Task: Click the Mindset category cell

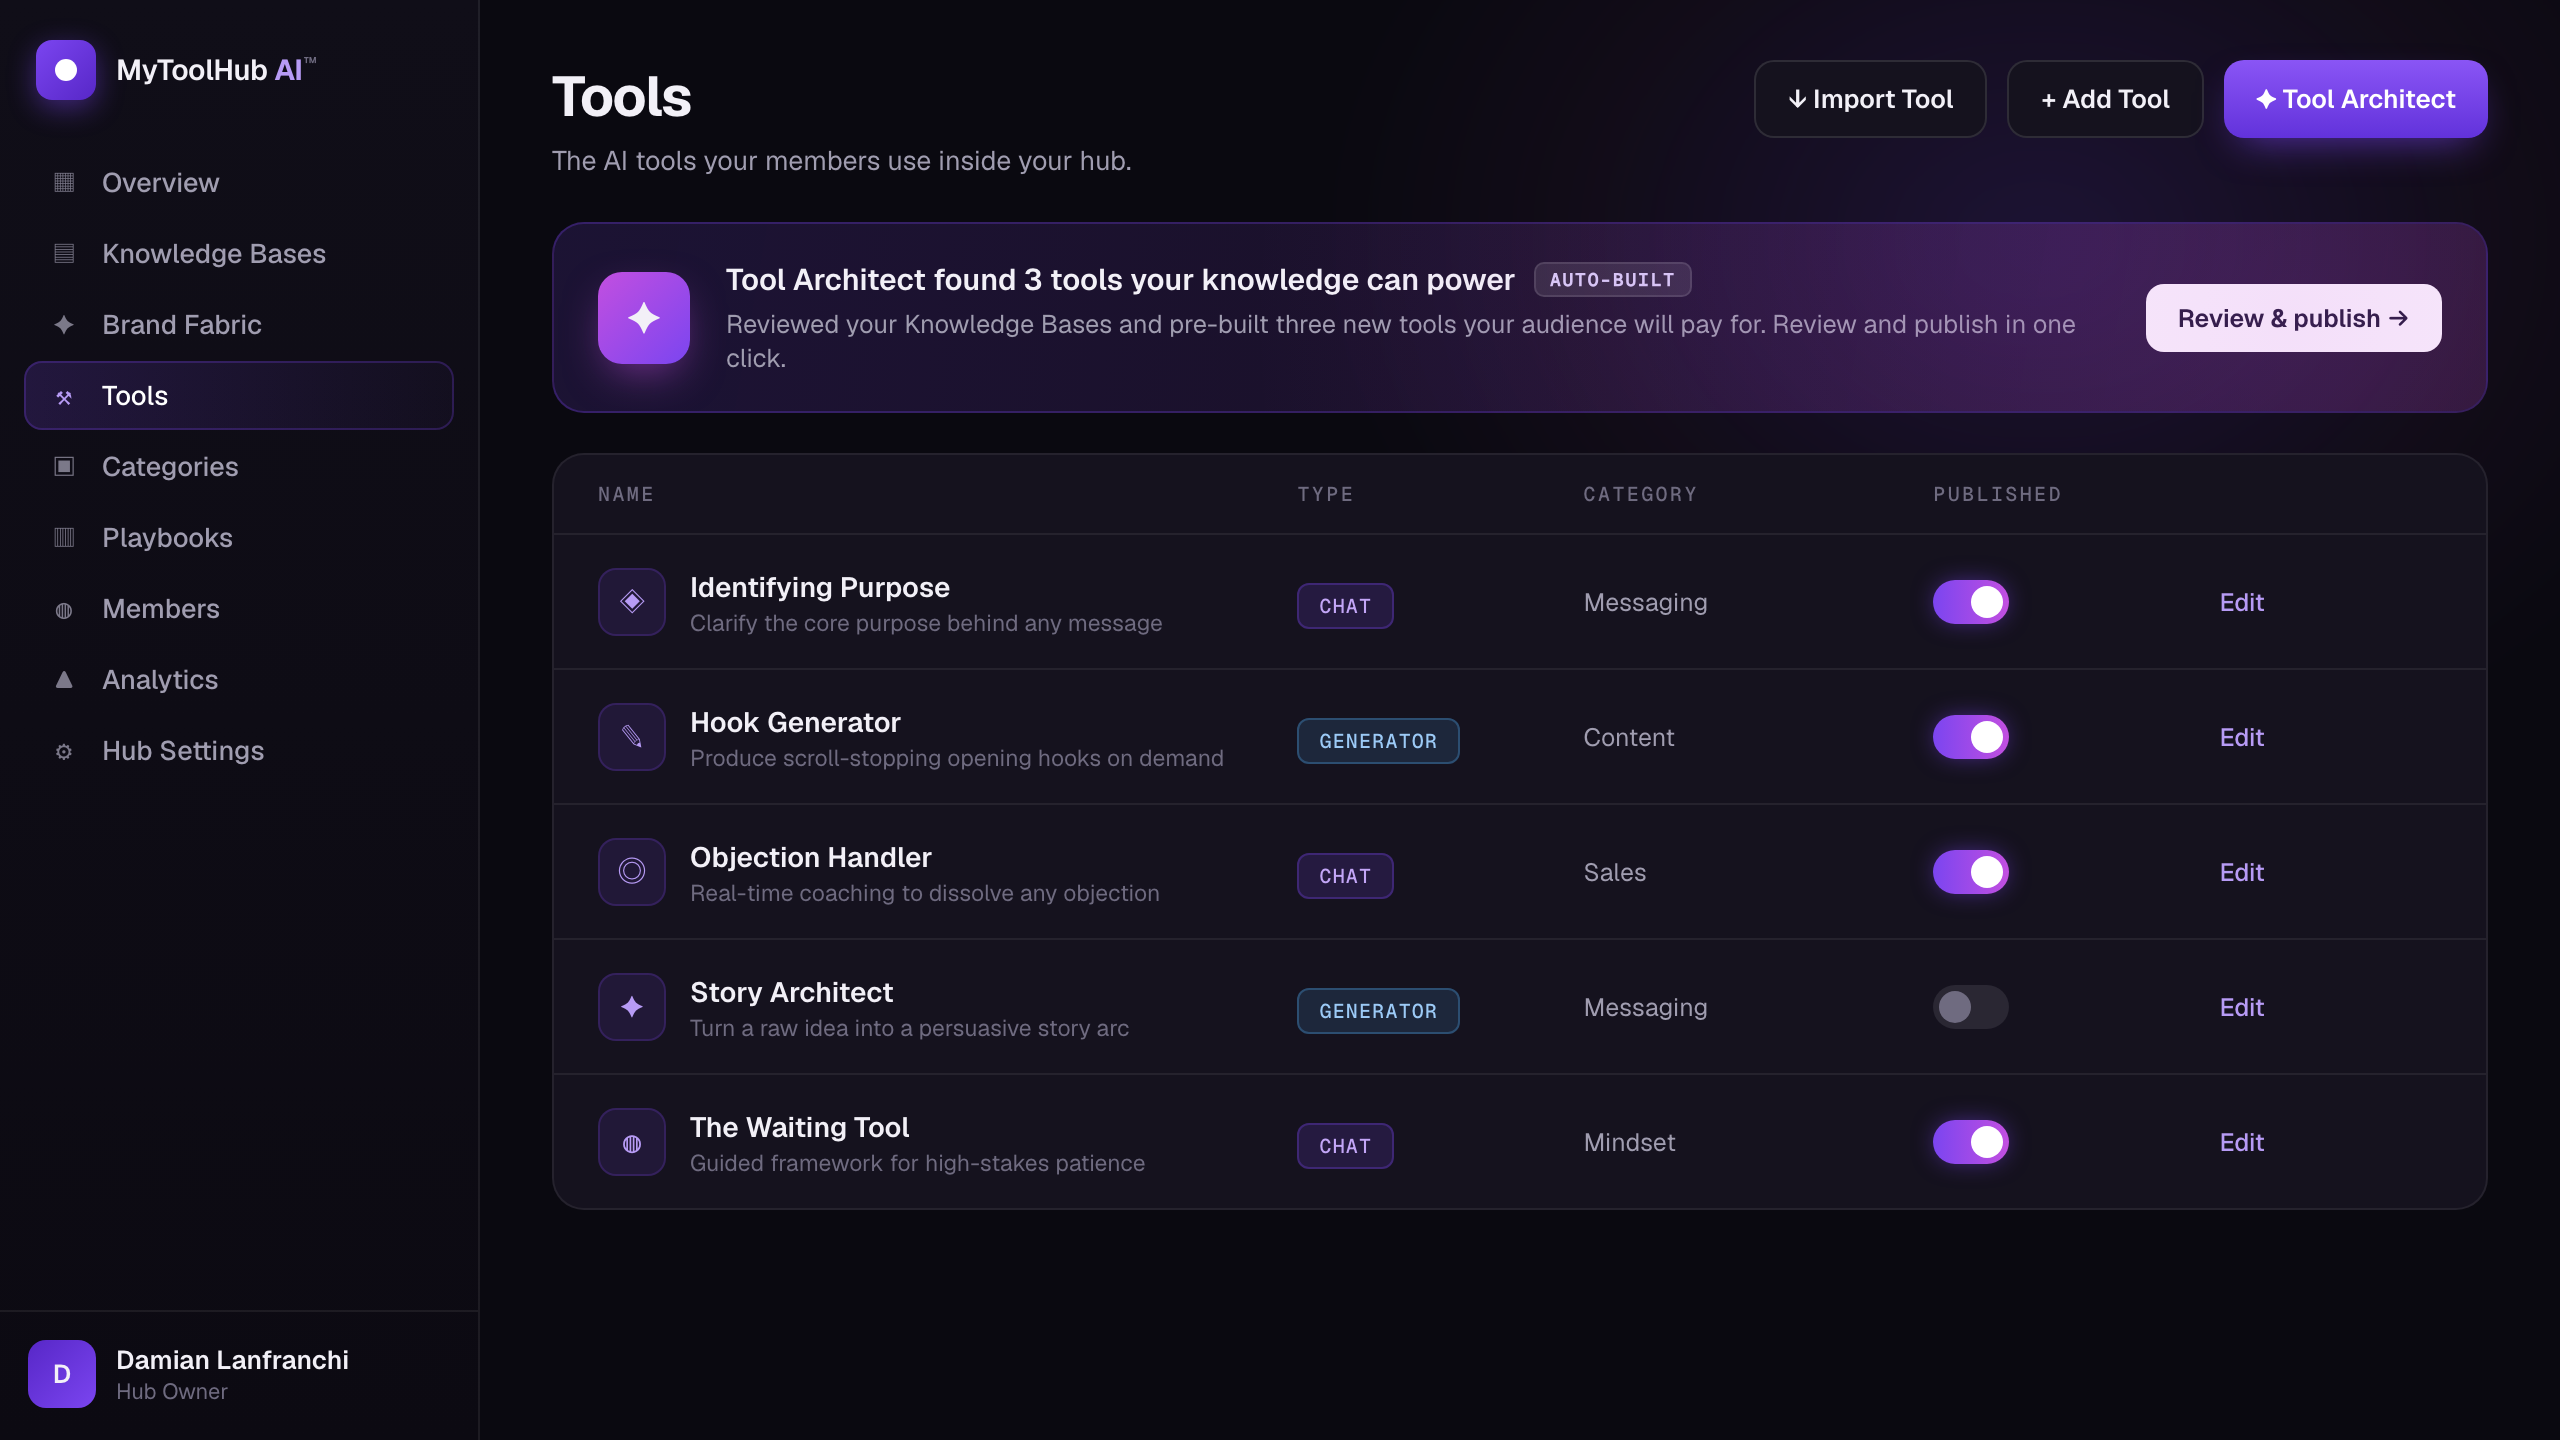Action: coord(1629,1142)
